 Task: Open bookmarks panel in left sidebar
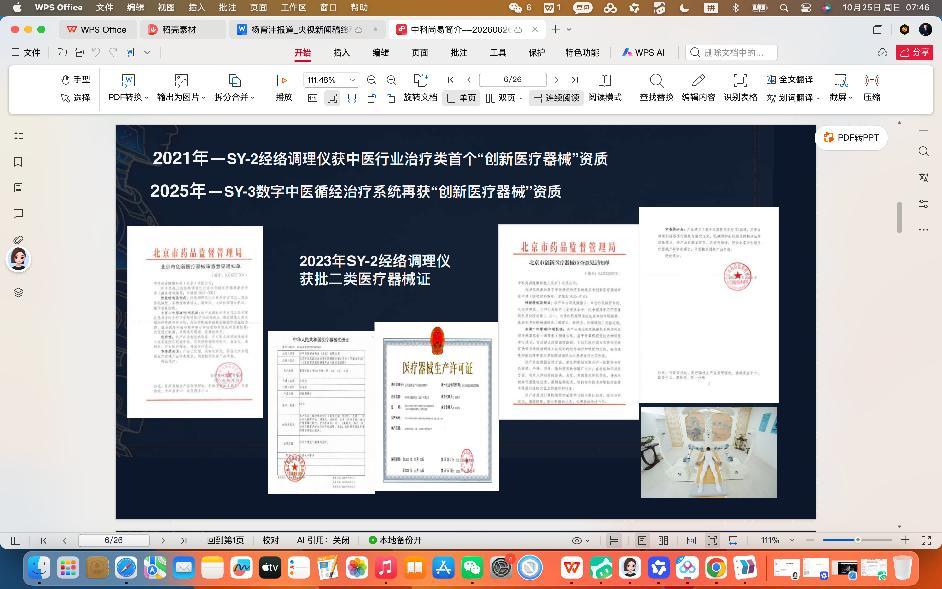(x=19, y=162)
